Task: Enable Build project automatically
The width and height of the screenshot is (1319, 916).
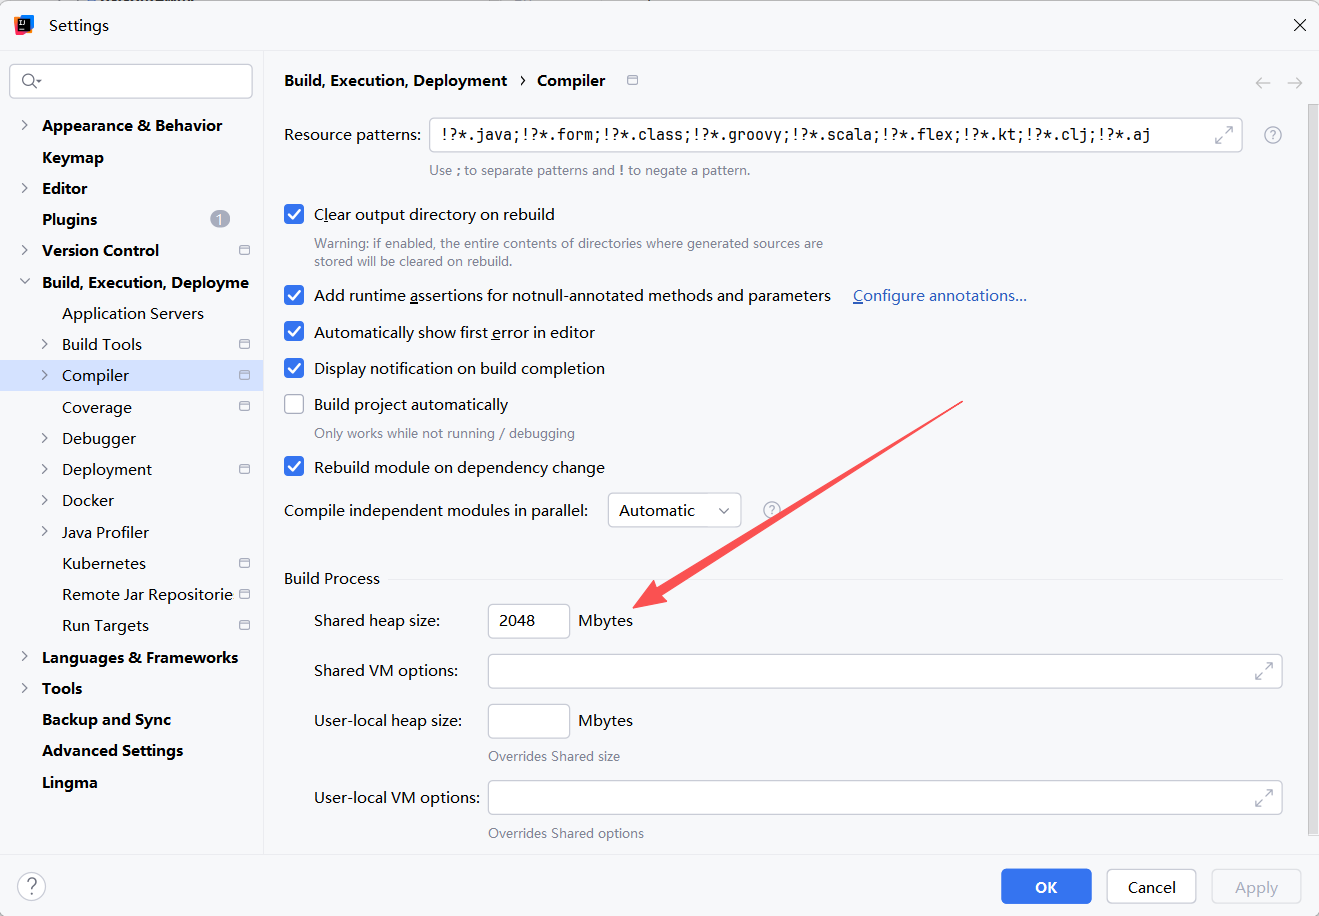Action: [x=294, y=404]
